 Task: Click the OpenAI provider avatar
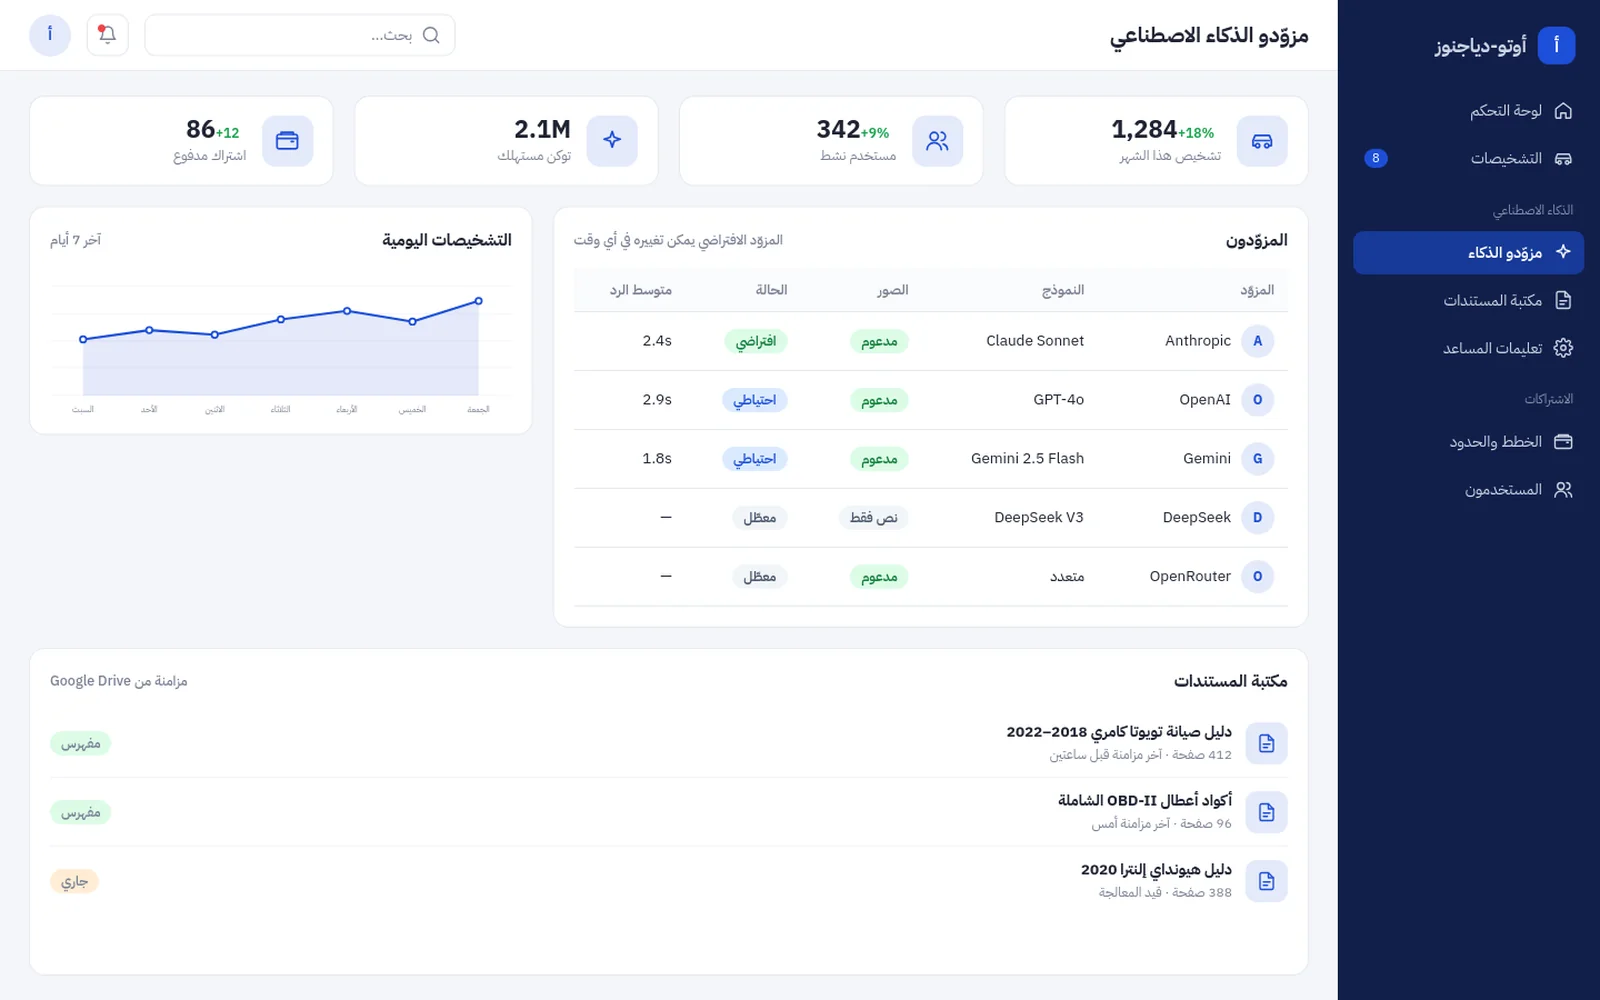coord(1257,400)
